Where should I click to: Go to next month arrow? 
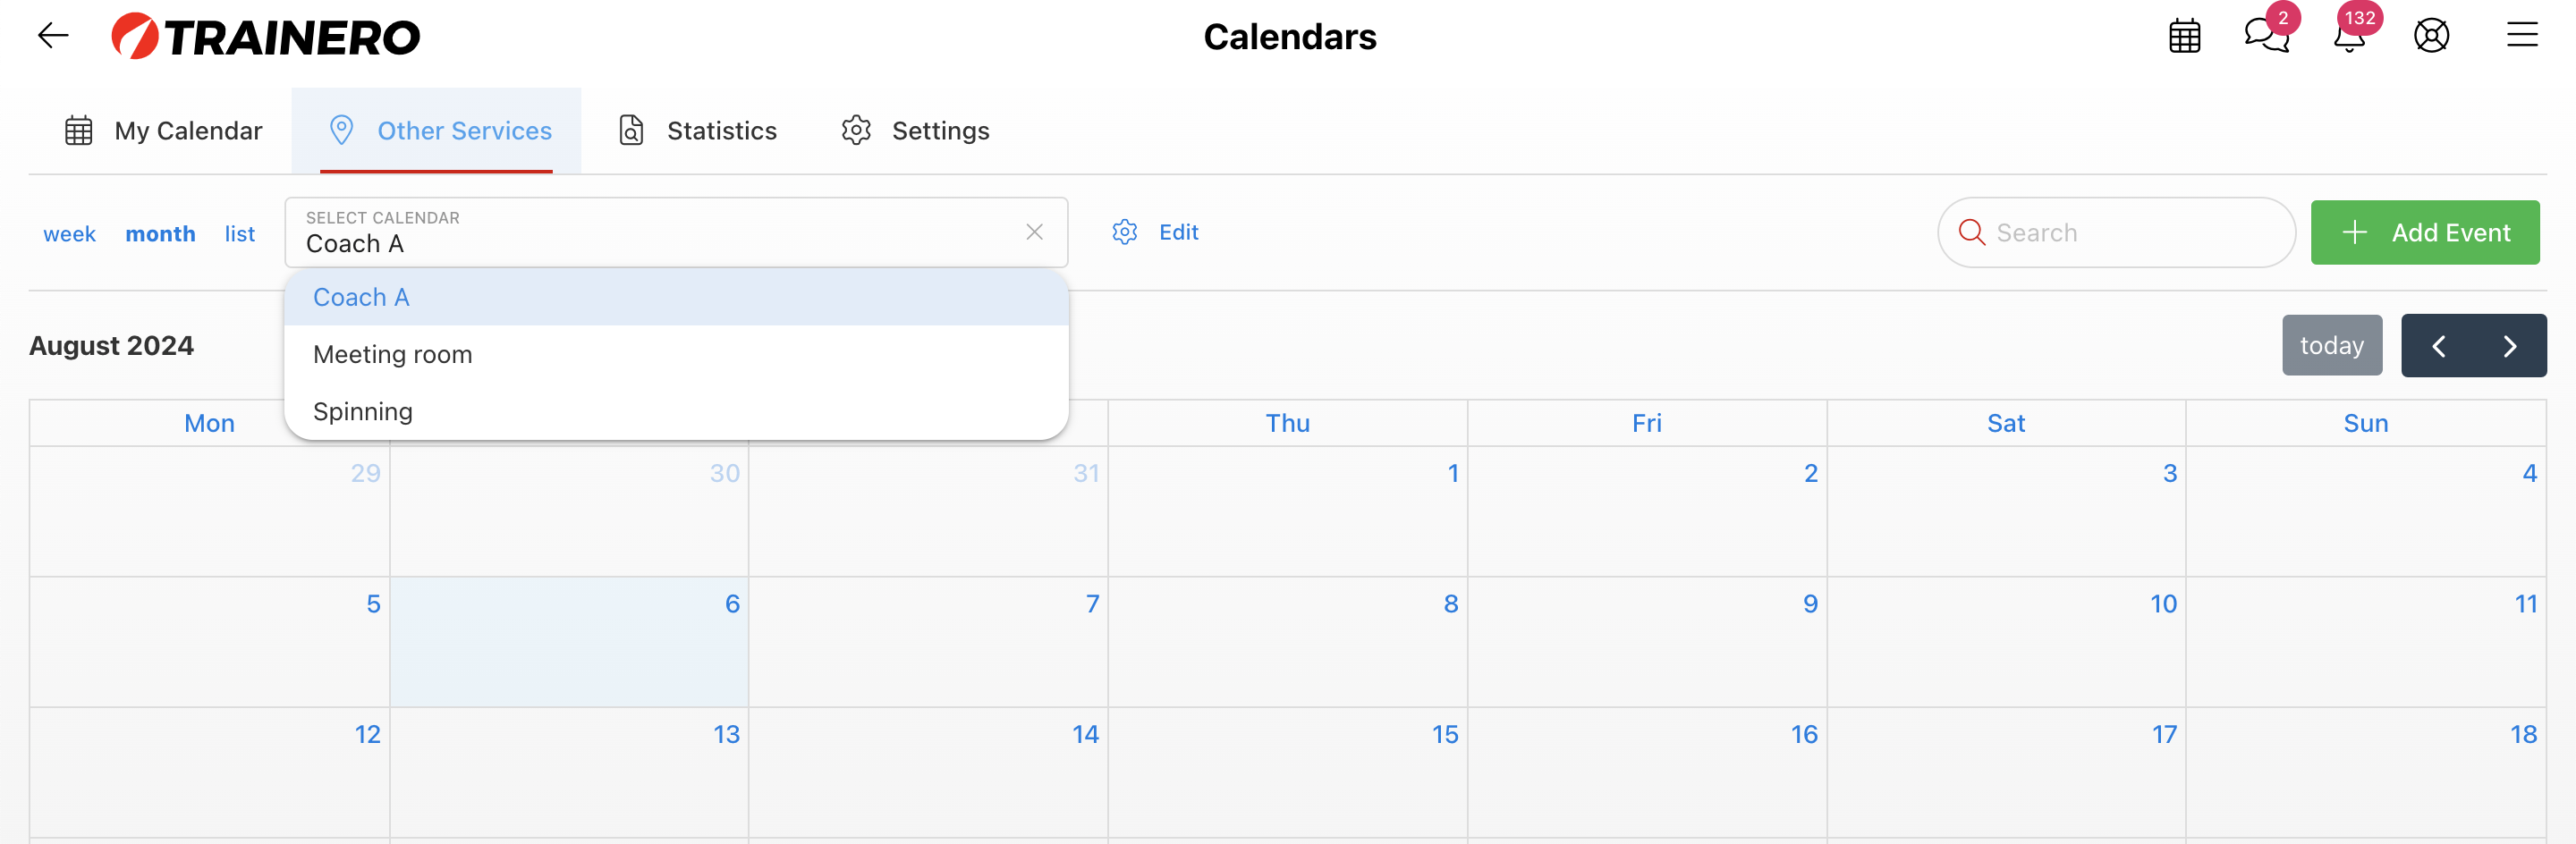tap(2509, 346)
